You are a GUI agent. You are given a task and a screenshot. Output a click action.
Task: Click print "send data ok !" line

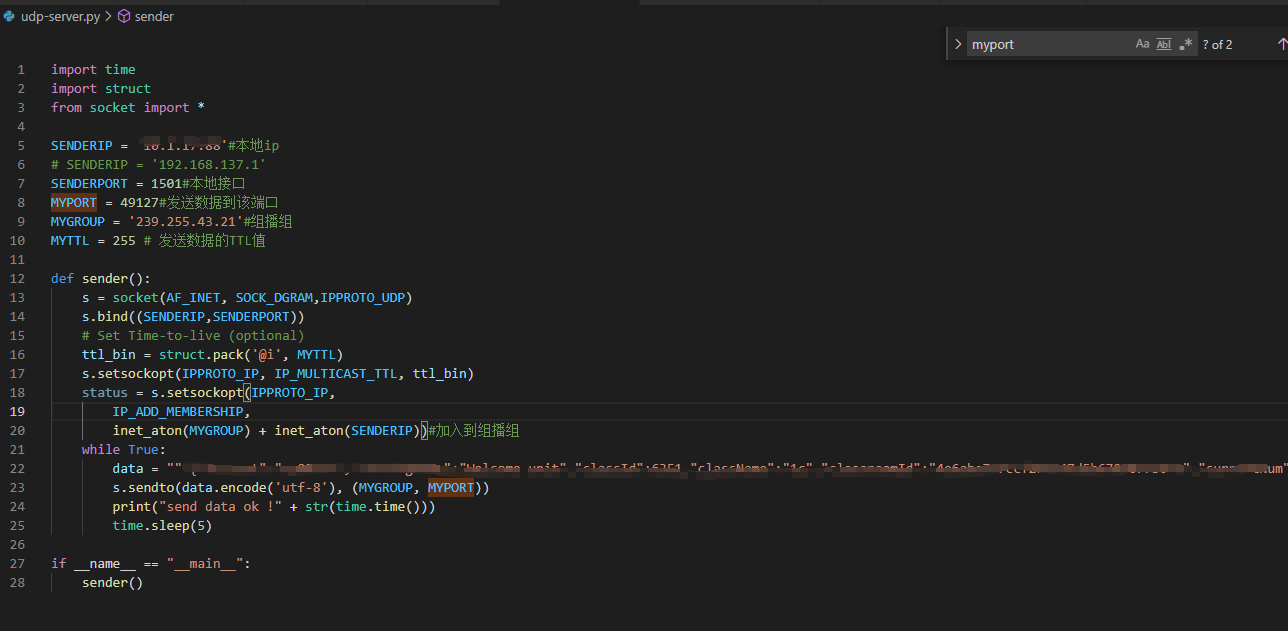(x=274, y=506)
